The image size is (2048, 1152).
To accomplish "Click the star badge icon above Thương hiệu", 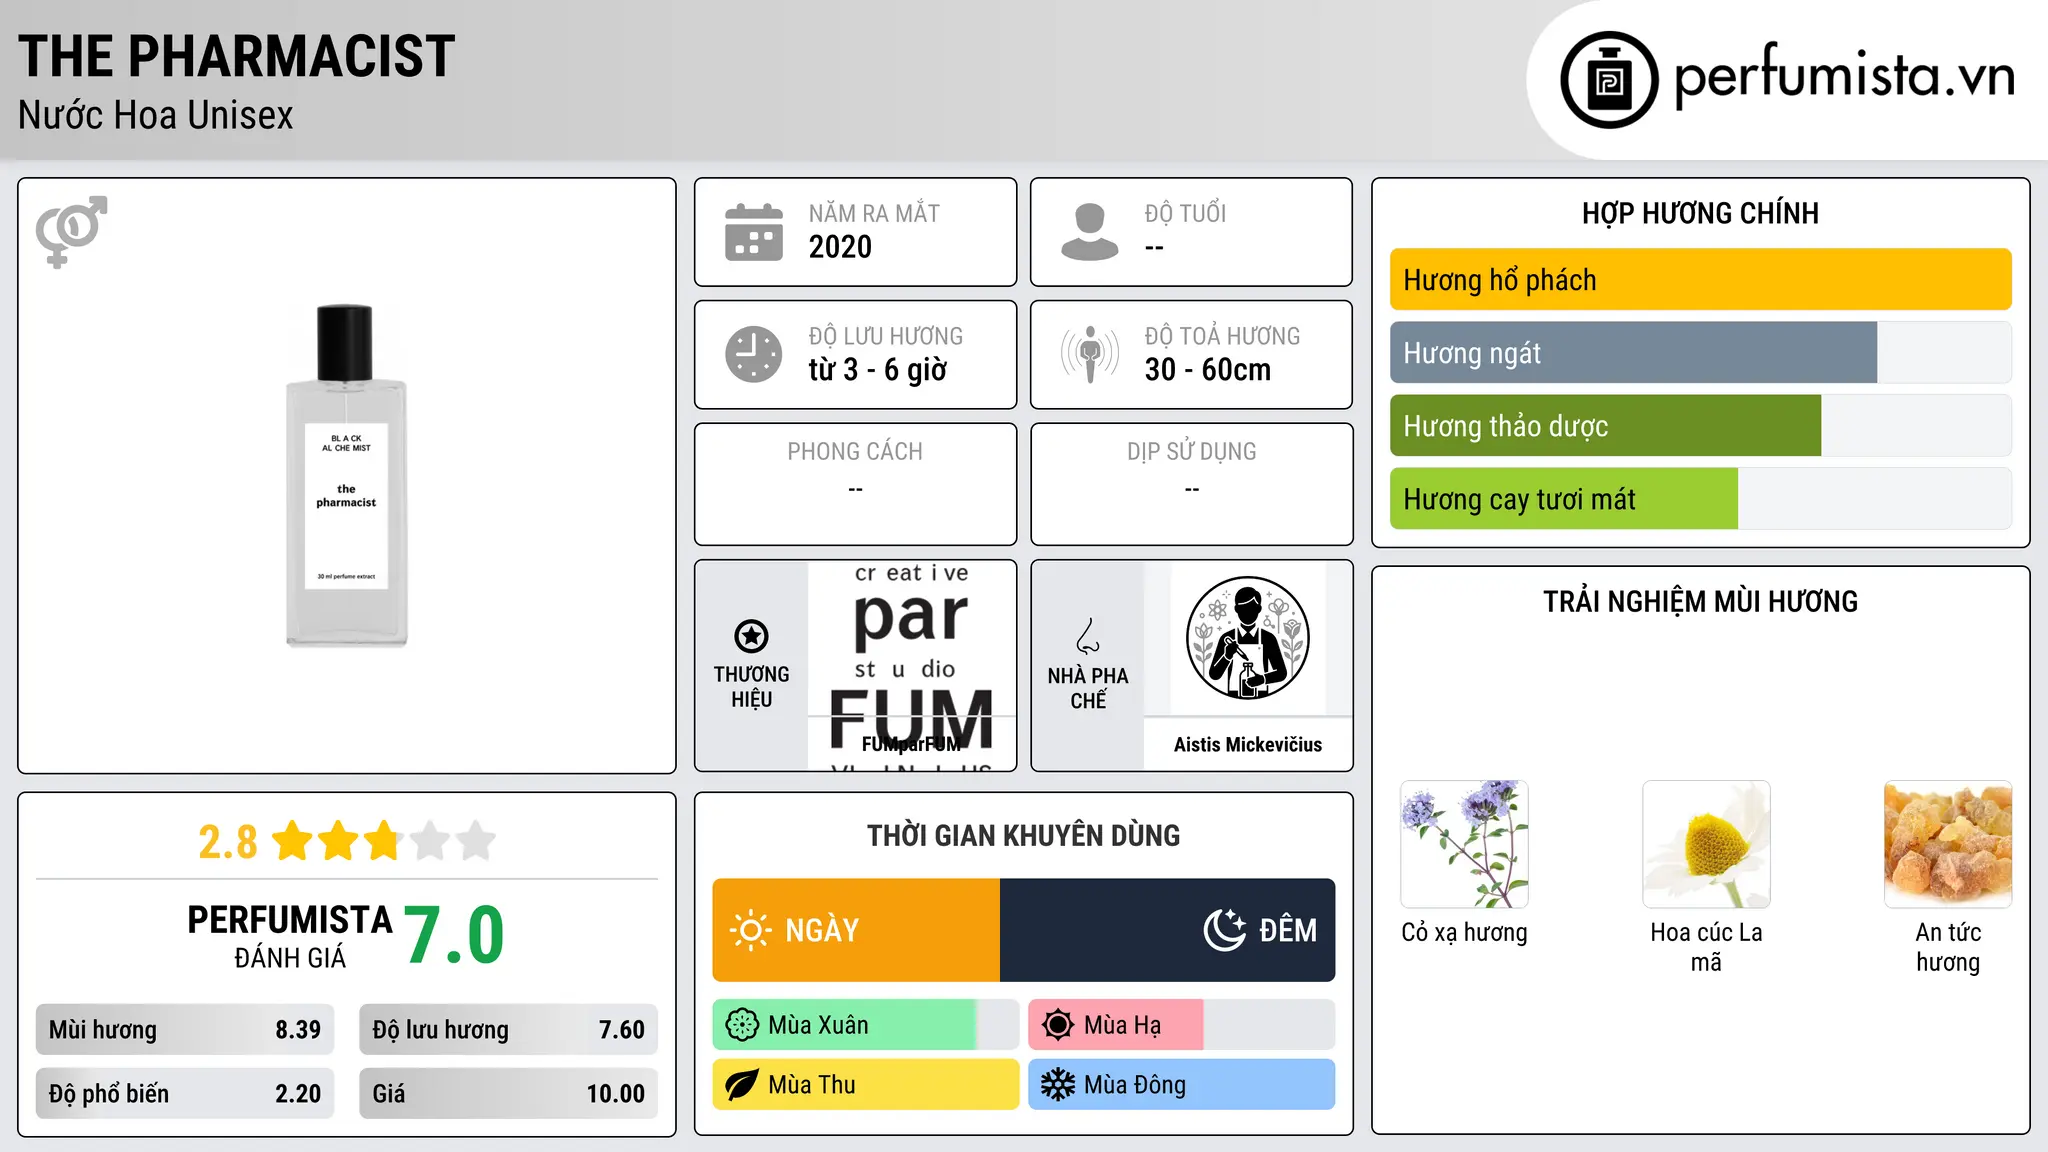I will (751, 636).
